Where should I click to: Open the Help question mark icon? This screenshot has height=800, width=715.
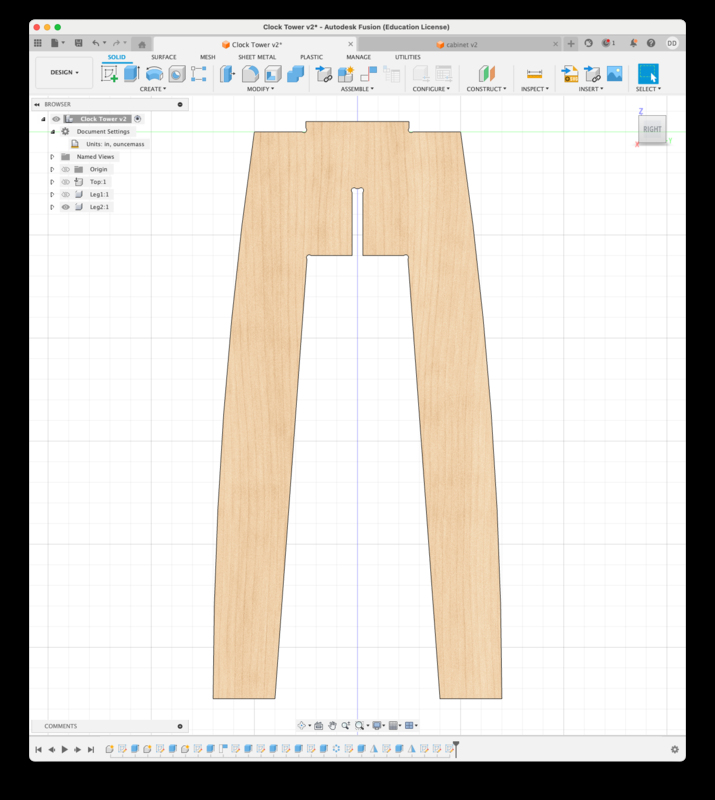pyautogui.click(x=651, y=43)
